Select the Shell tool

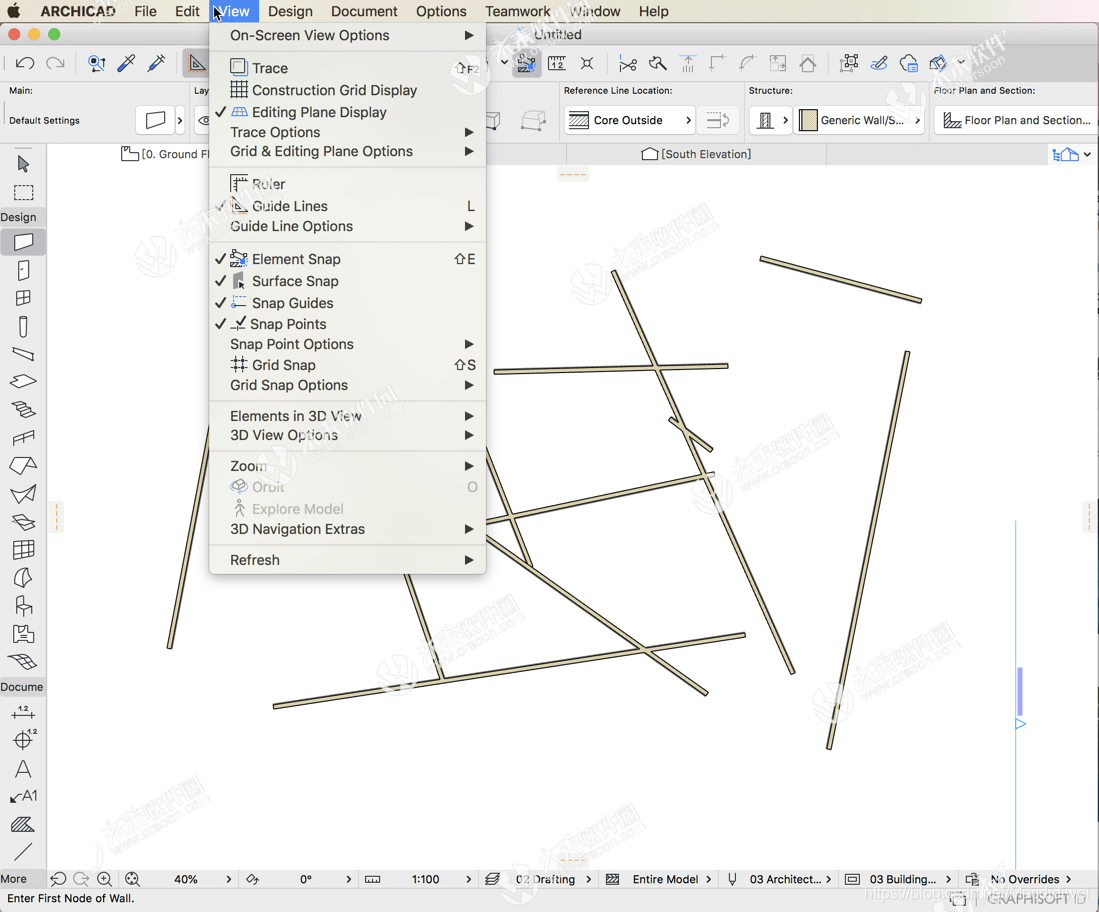(x=23, y=494)
